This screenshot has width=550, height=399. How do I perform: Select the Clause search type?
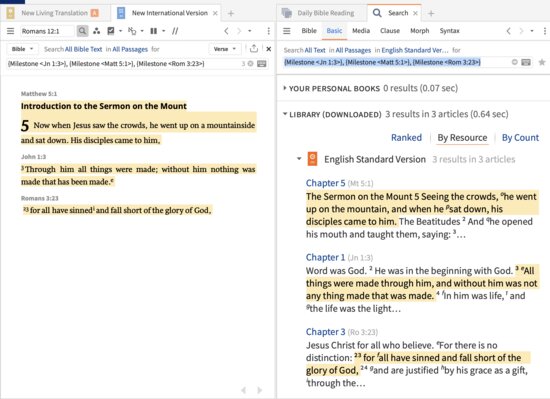390,31
